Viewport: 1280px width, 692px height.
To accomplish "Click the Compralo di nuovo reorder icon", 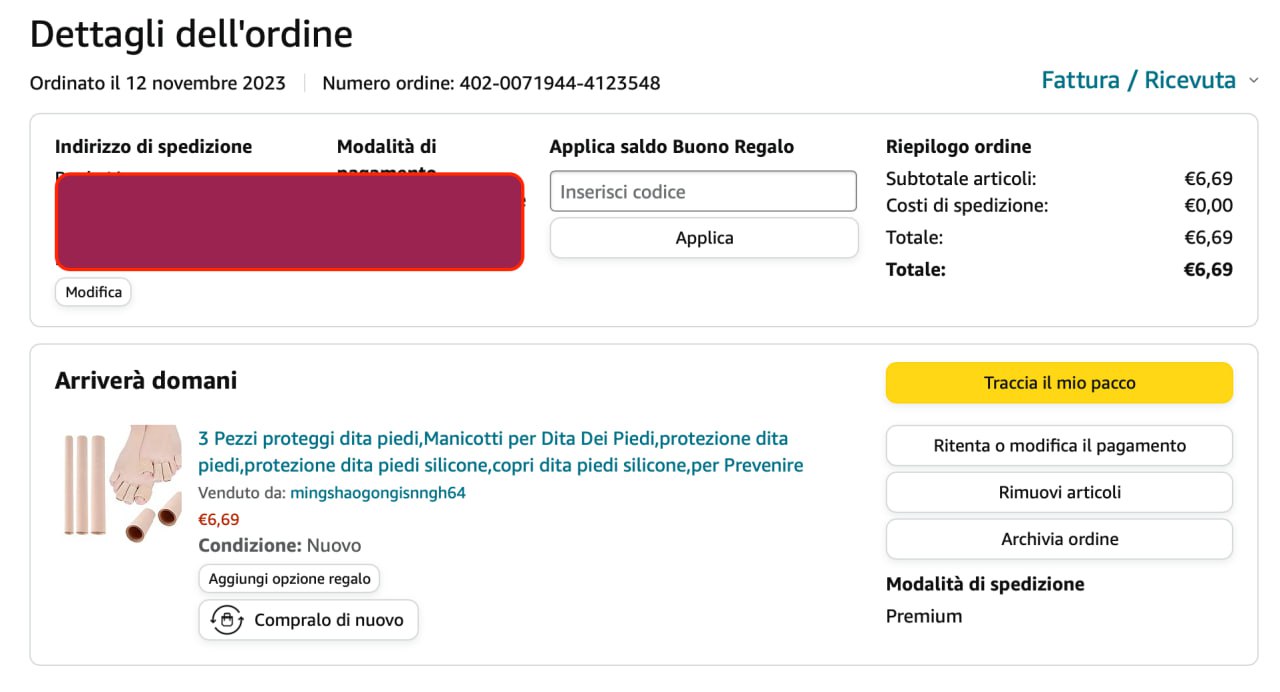I will pyautogui.click(x=227, y=620).
